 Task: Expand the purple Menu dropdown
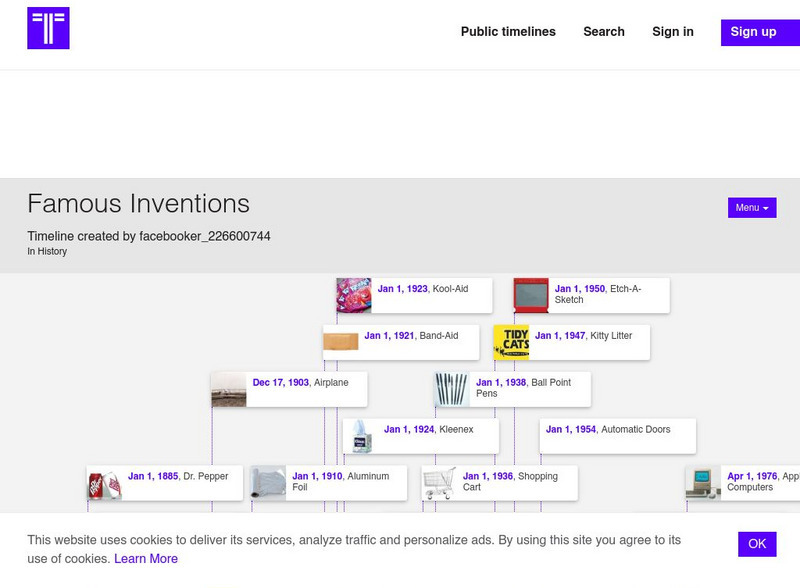click(x=752, y=208)
